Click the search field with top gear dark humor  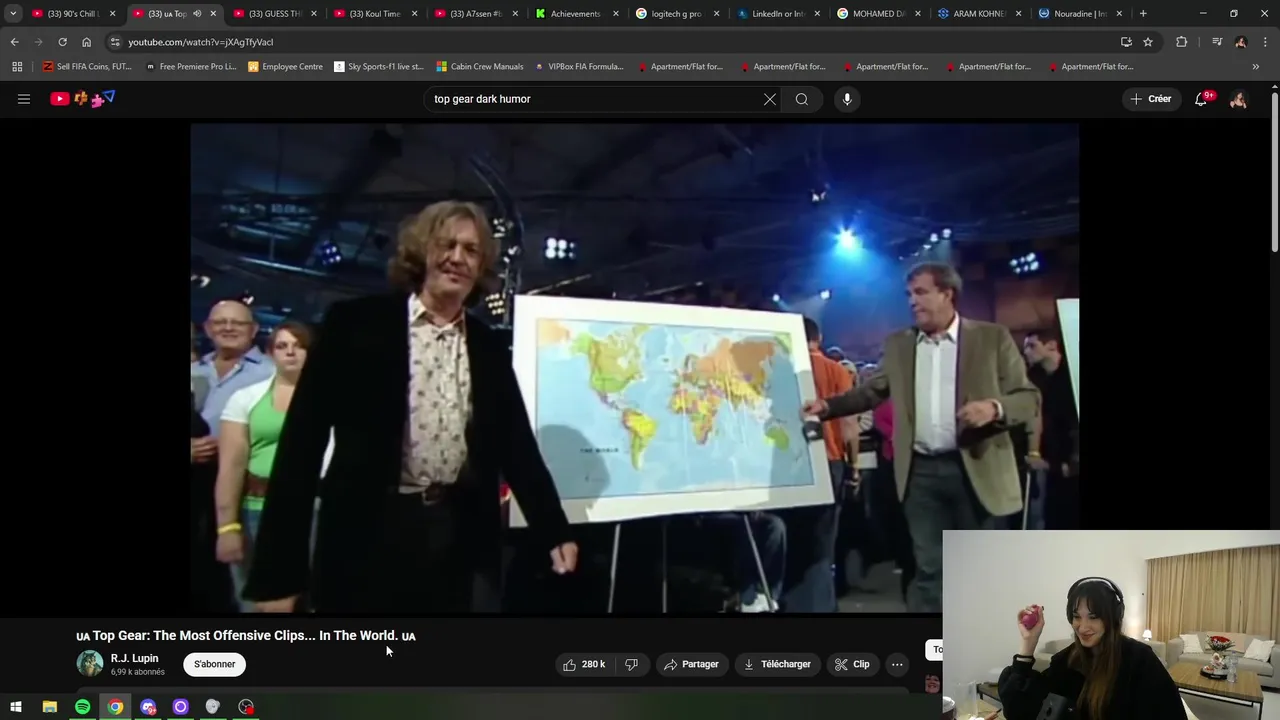[594, 99]
